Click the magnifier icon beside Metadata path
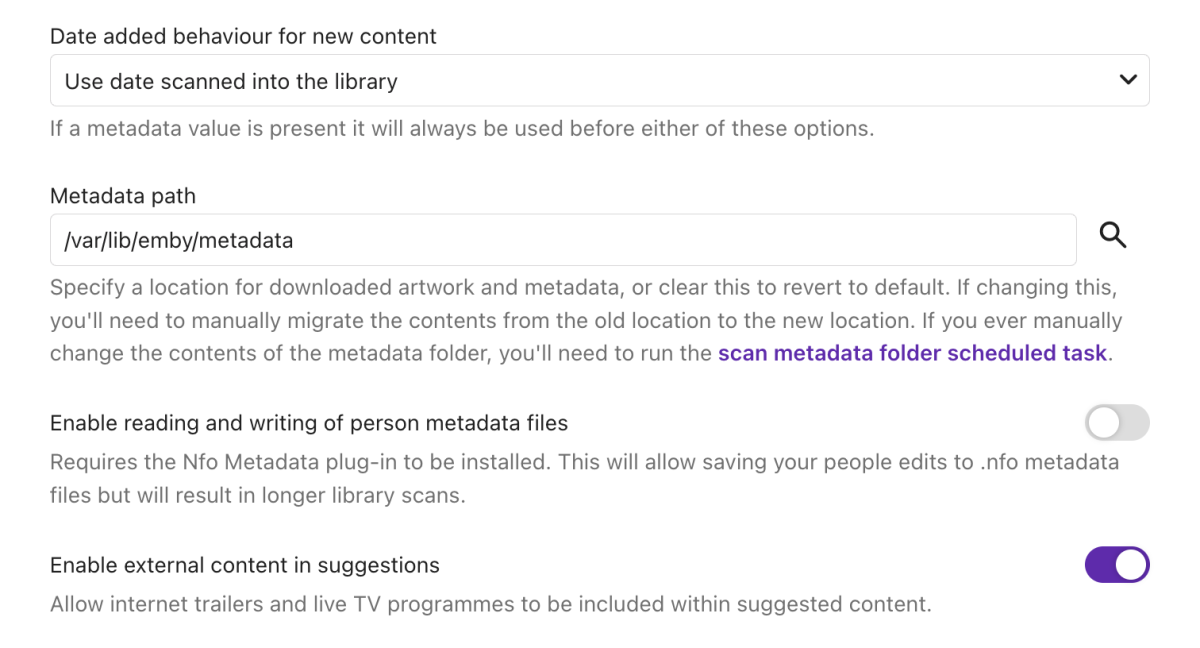Image resolution: width=1200 pixels, height=648 pixels. pyautogui.click(x=1113, y=236)
